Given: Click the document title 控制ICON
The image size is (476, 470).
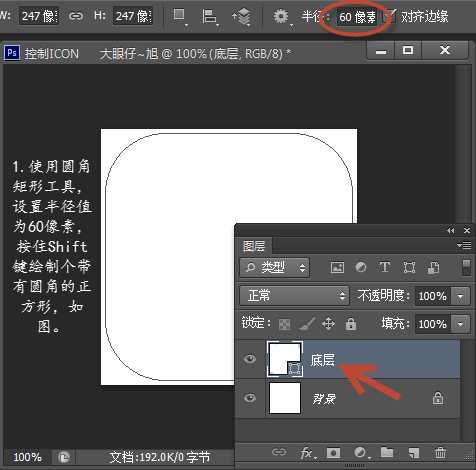Looking at the screenshot, I should tap(52, 54).
